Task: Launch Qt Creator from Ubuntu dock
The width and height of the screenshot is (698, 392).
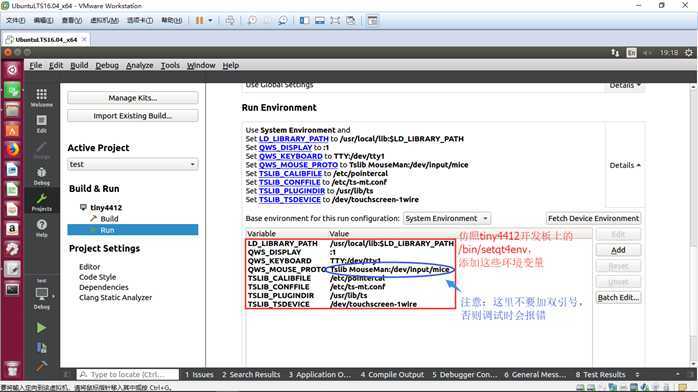Action: coord(12,90)
